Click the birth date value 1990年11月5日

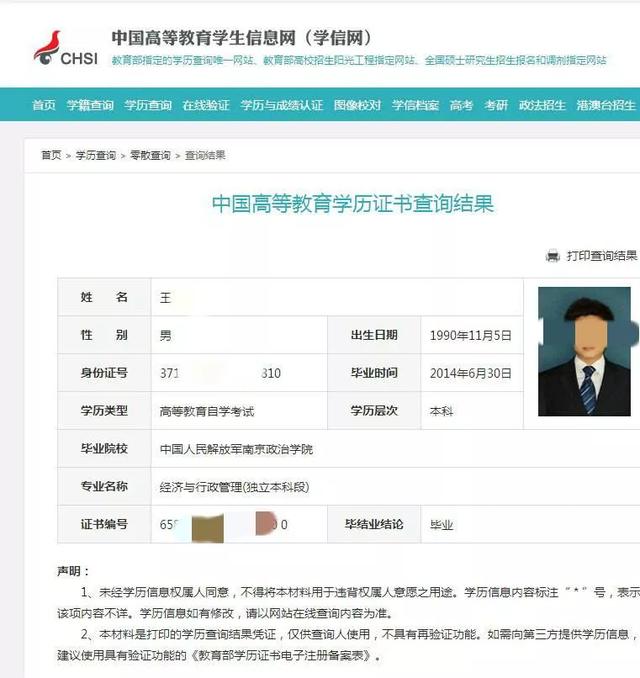[470, 335]
